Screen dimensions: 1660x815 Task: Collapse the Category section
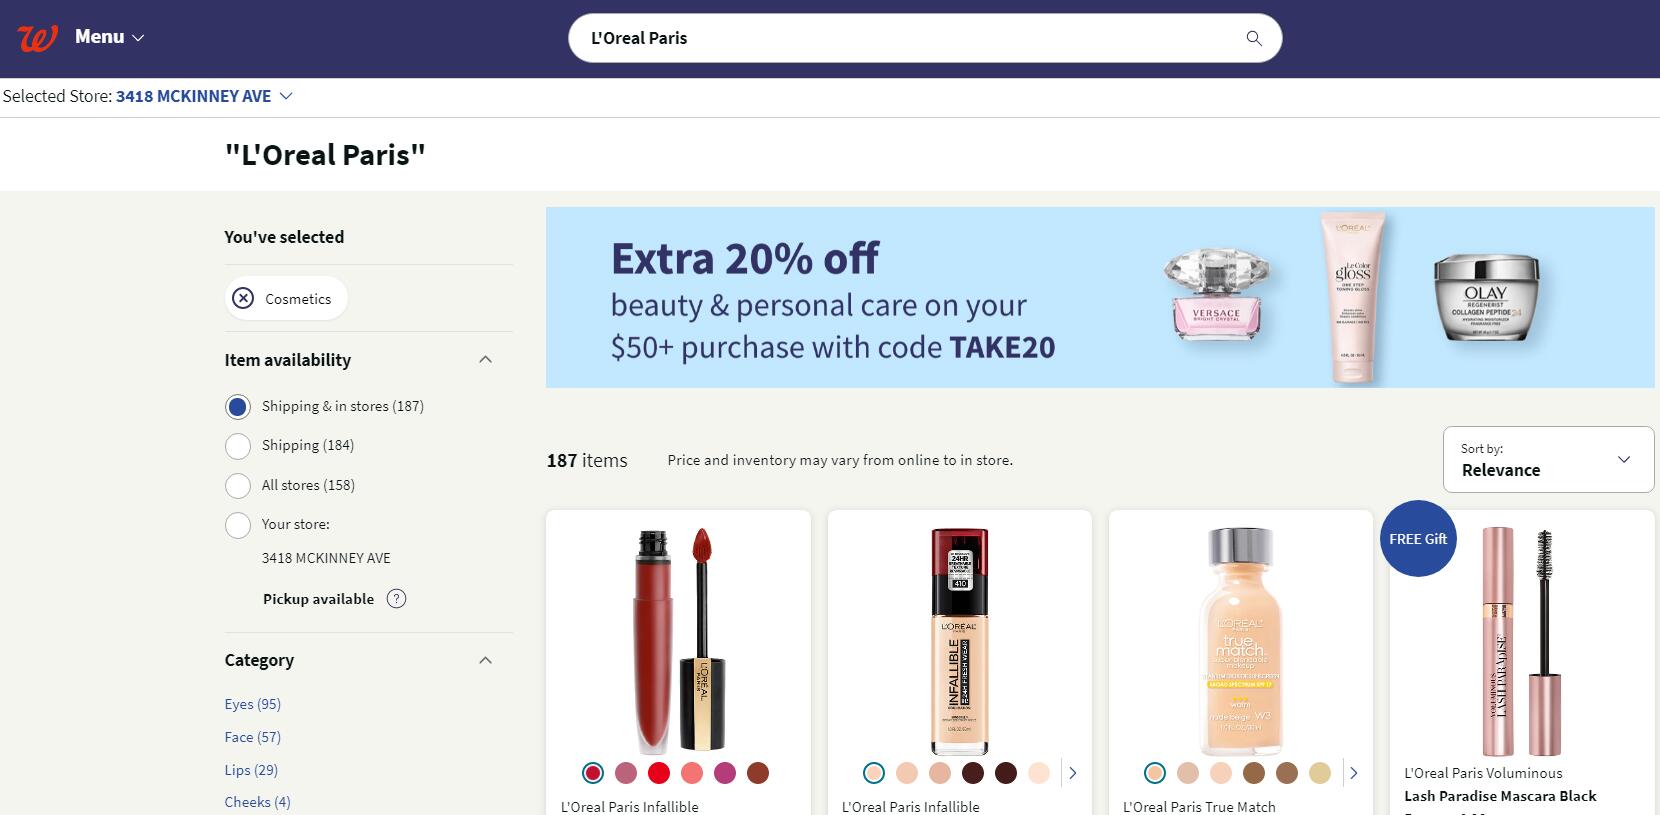(x=486, y=660)
